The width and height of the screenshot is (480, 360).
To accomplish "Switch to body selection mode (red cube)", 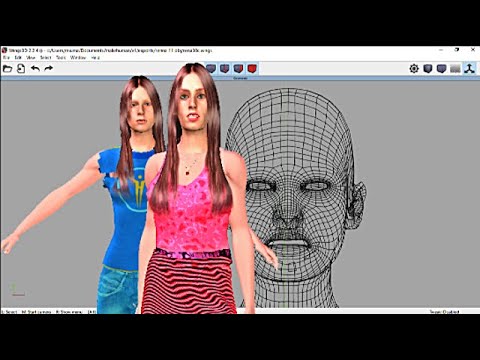I will tap(252, 69).
